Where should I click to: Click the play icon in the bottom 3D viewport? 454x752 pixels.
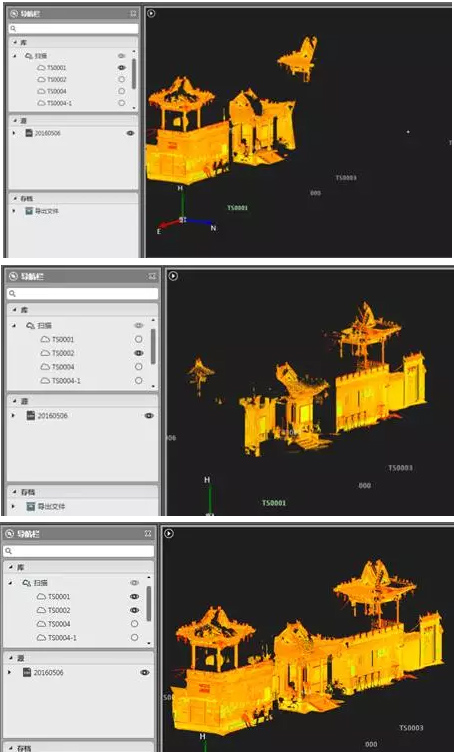(169, 533)
